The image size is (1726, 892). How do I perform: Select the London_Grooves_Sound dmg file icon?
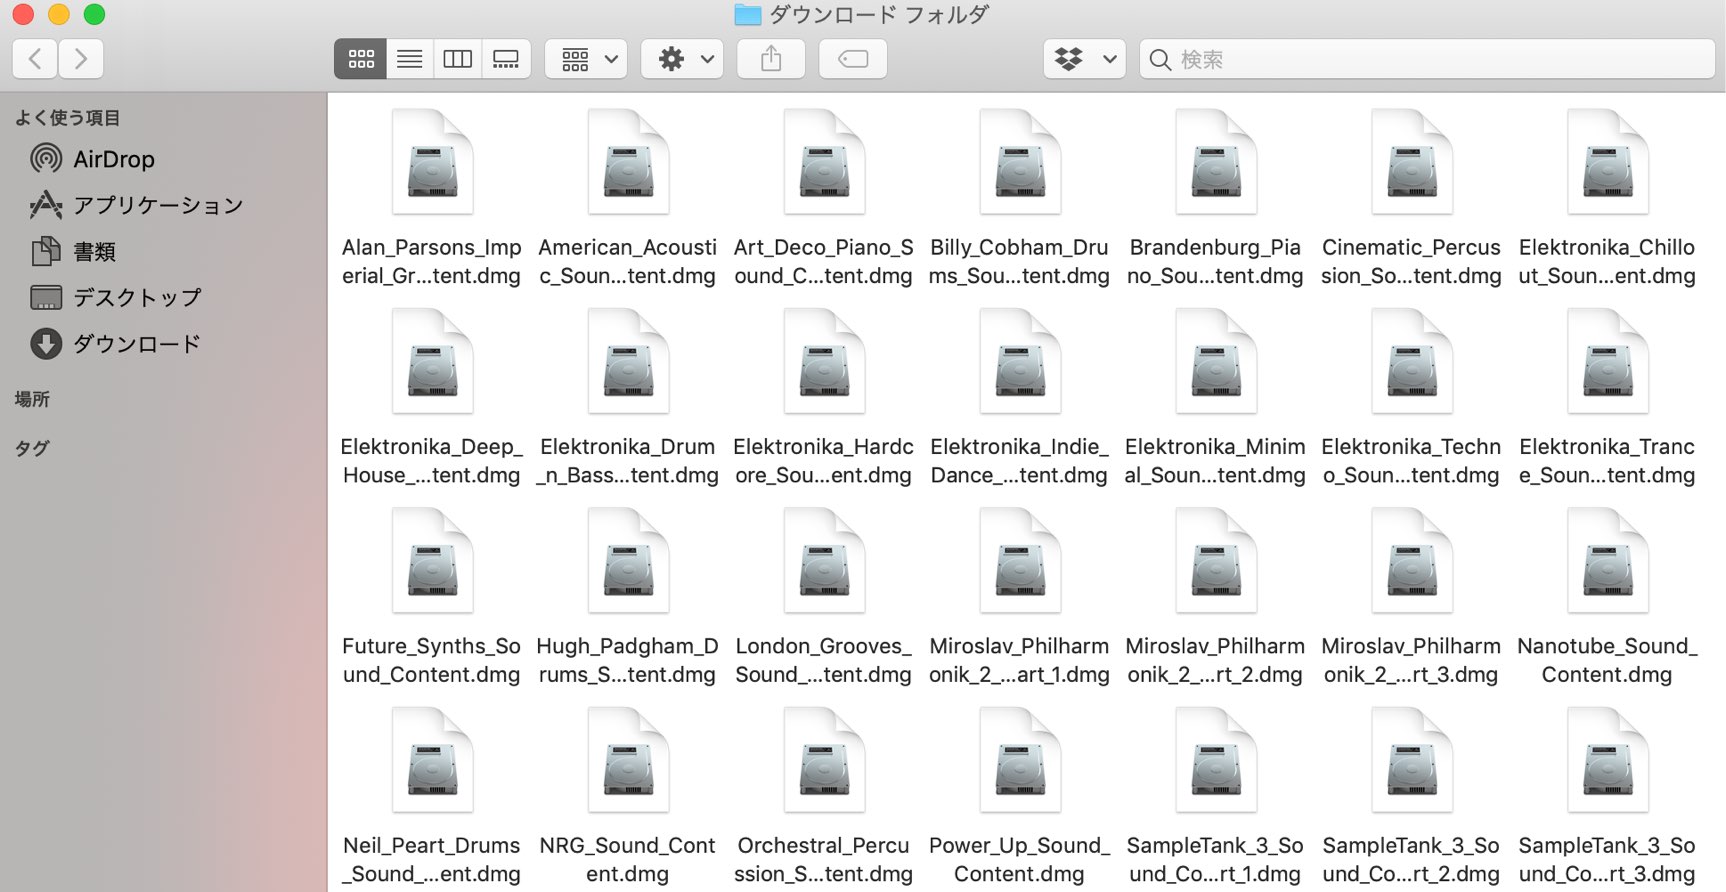coord(824,561)
